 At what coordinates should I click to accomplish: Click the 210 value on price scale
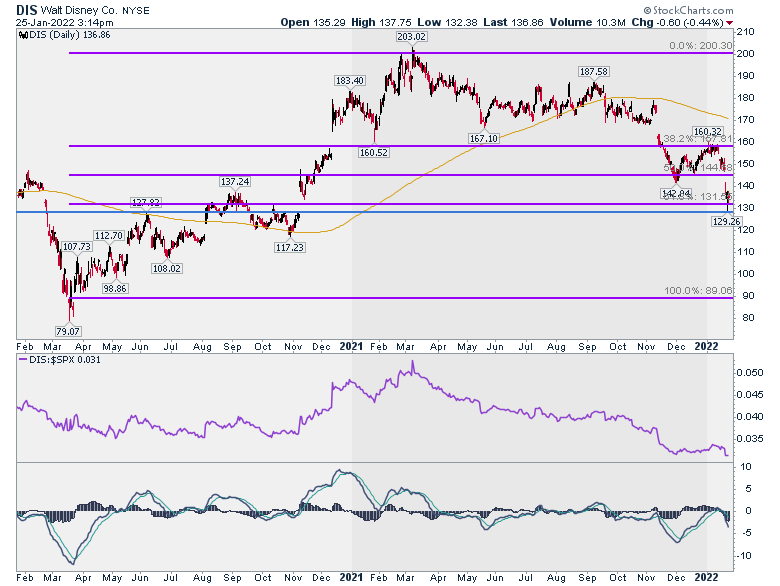pyautogui.click(x=746, y=32)
